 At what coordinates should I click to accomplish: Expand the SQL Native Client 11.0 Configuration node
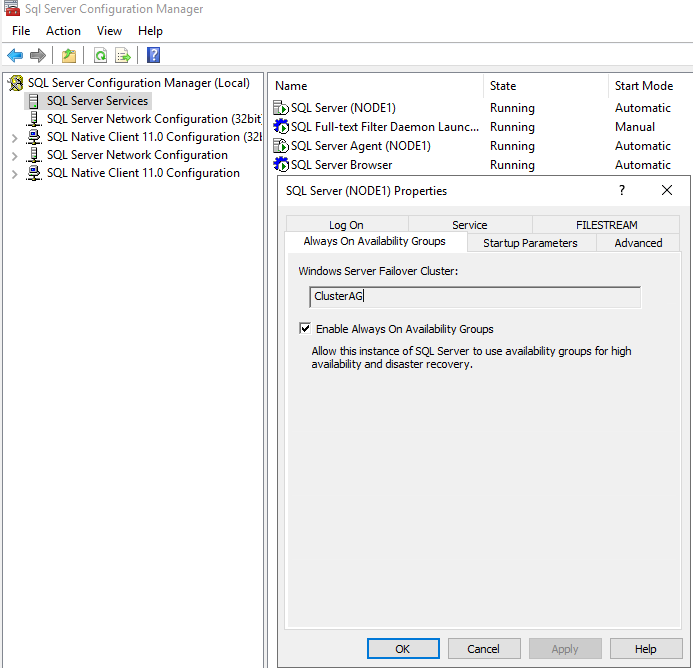[x=15, y=174]
